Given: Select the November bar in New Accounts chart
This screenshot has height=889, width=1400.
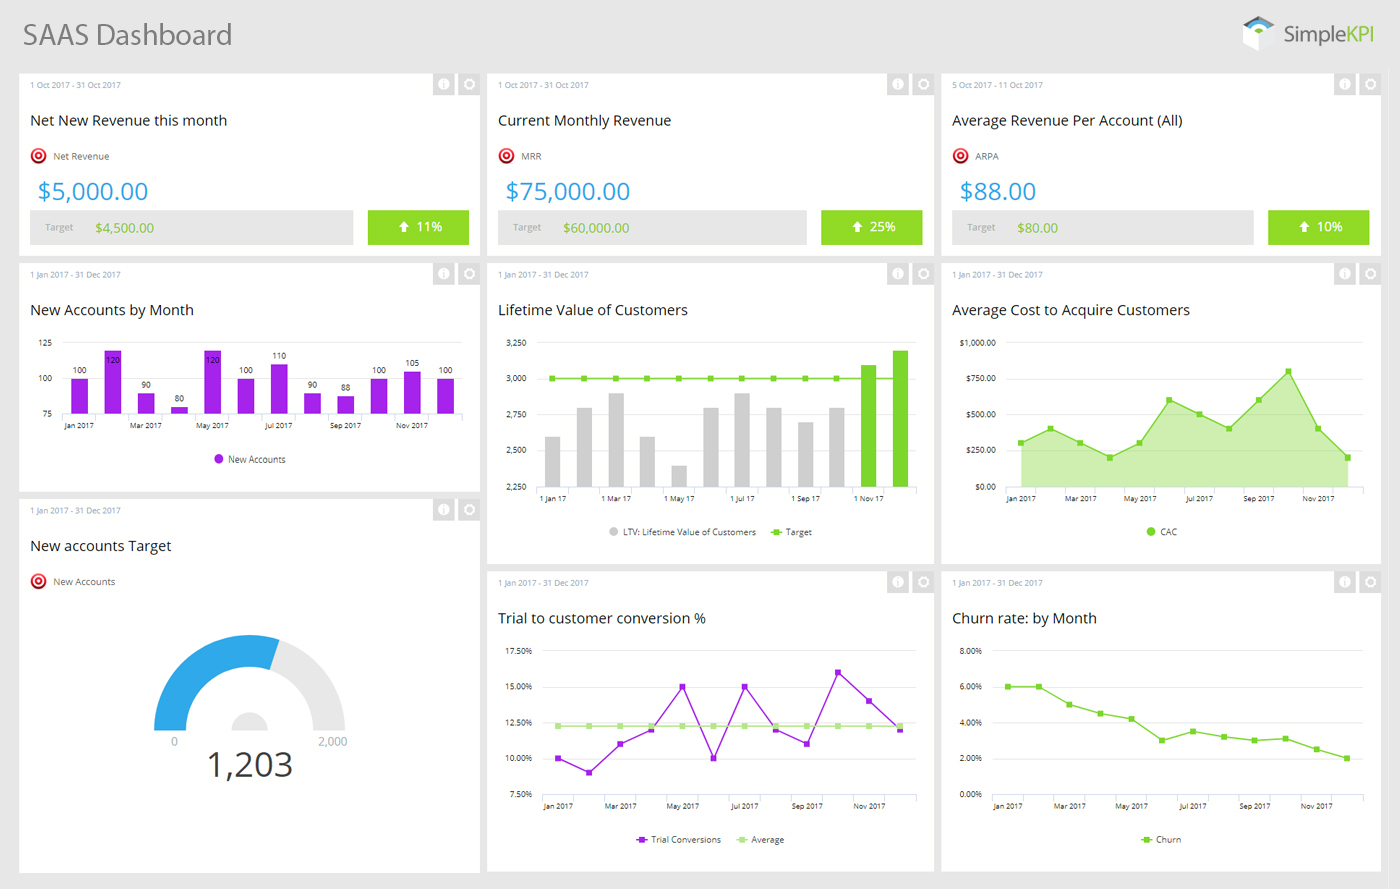Looking at the screenshot, I should click(x=410, y=390).
